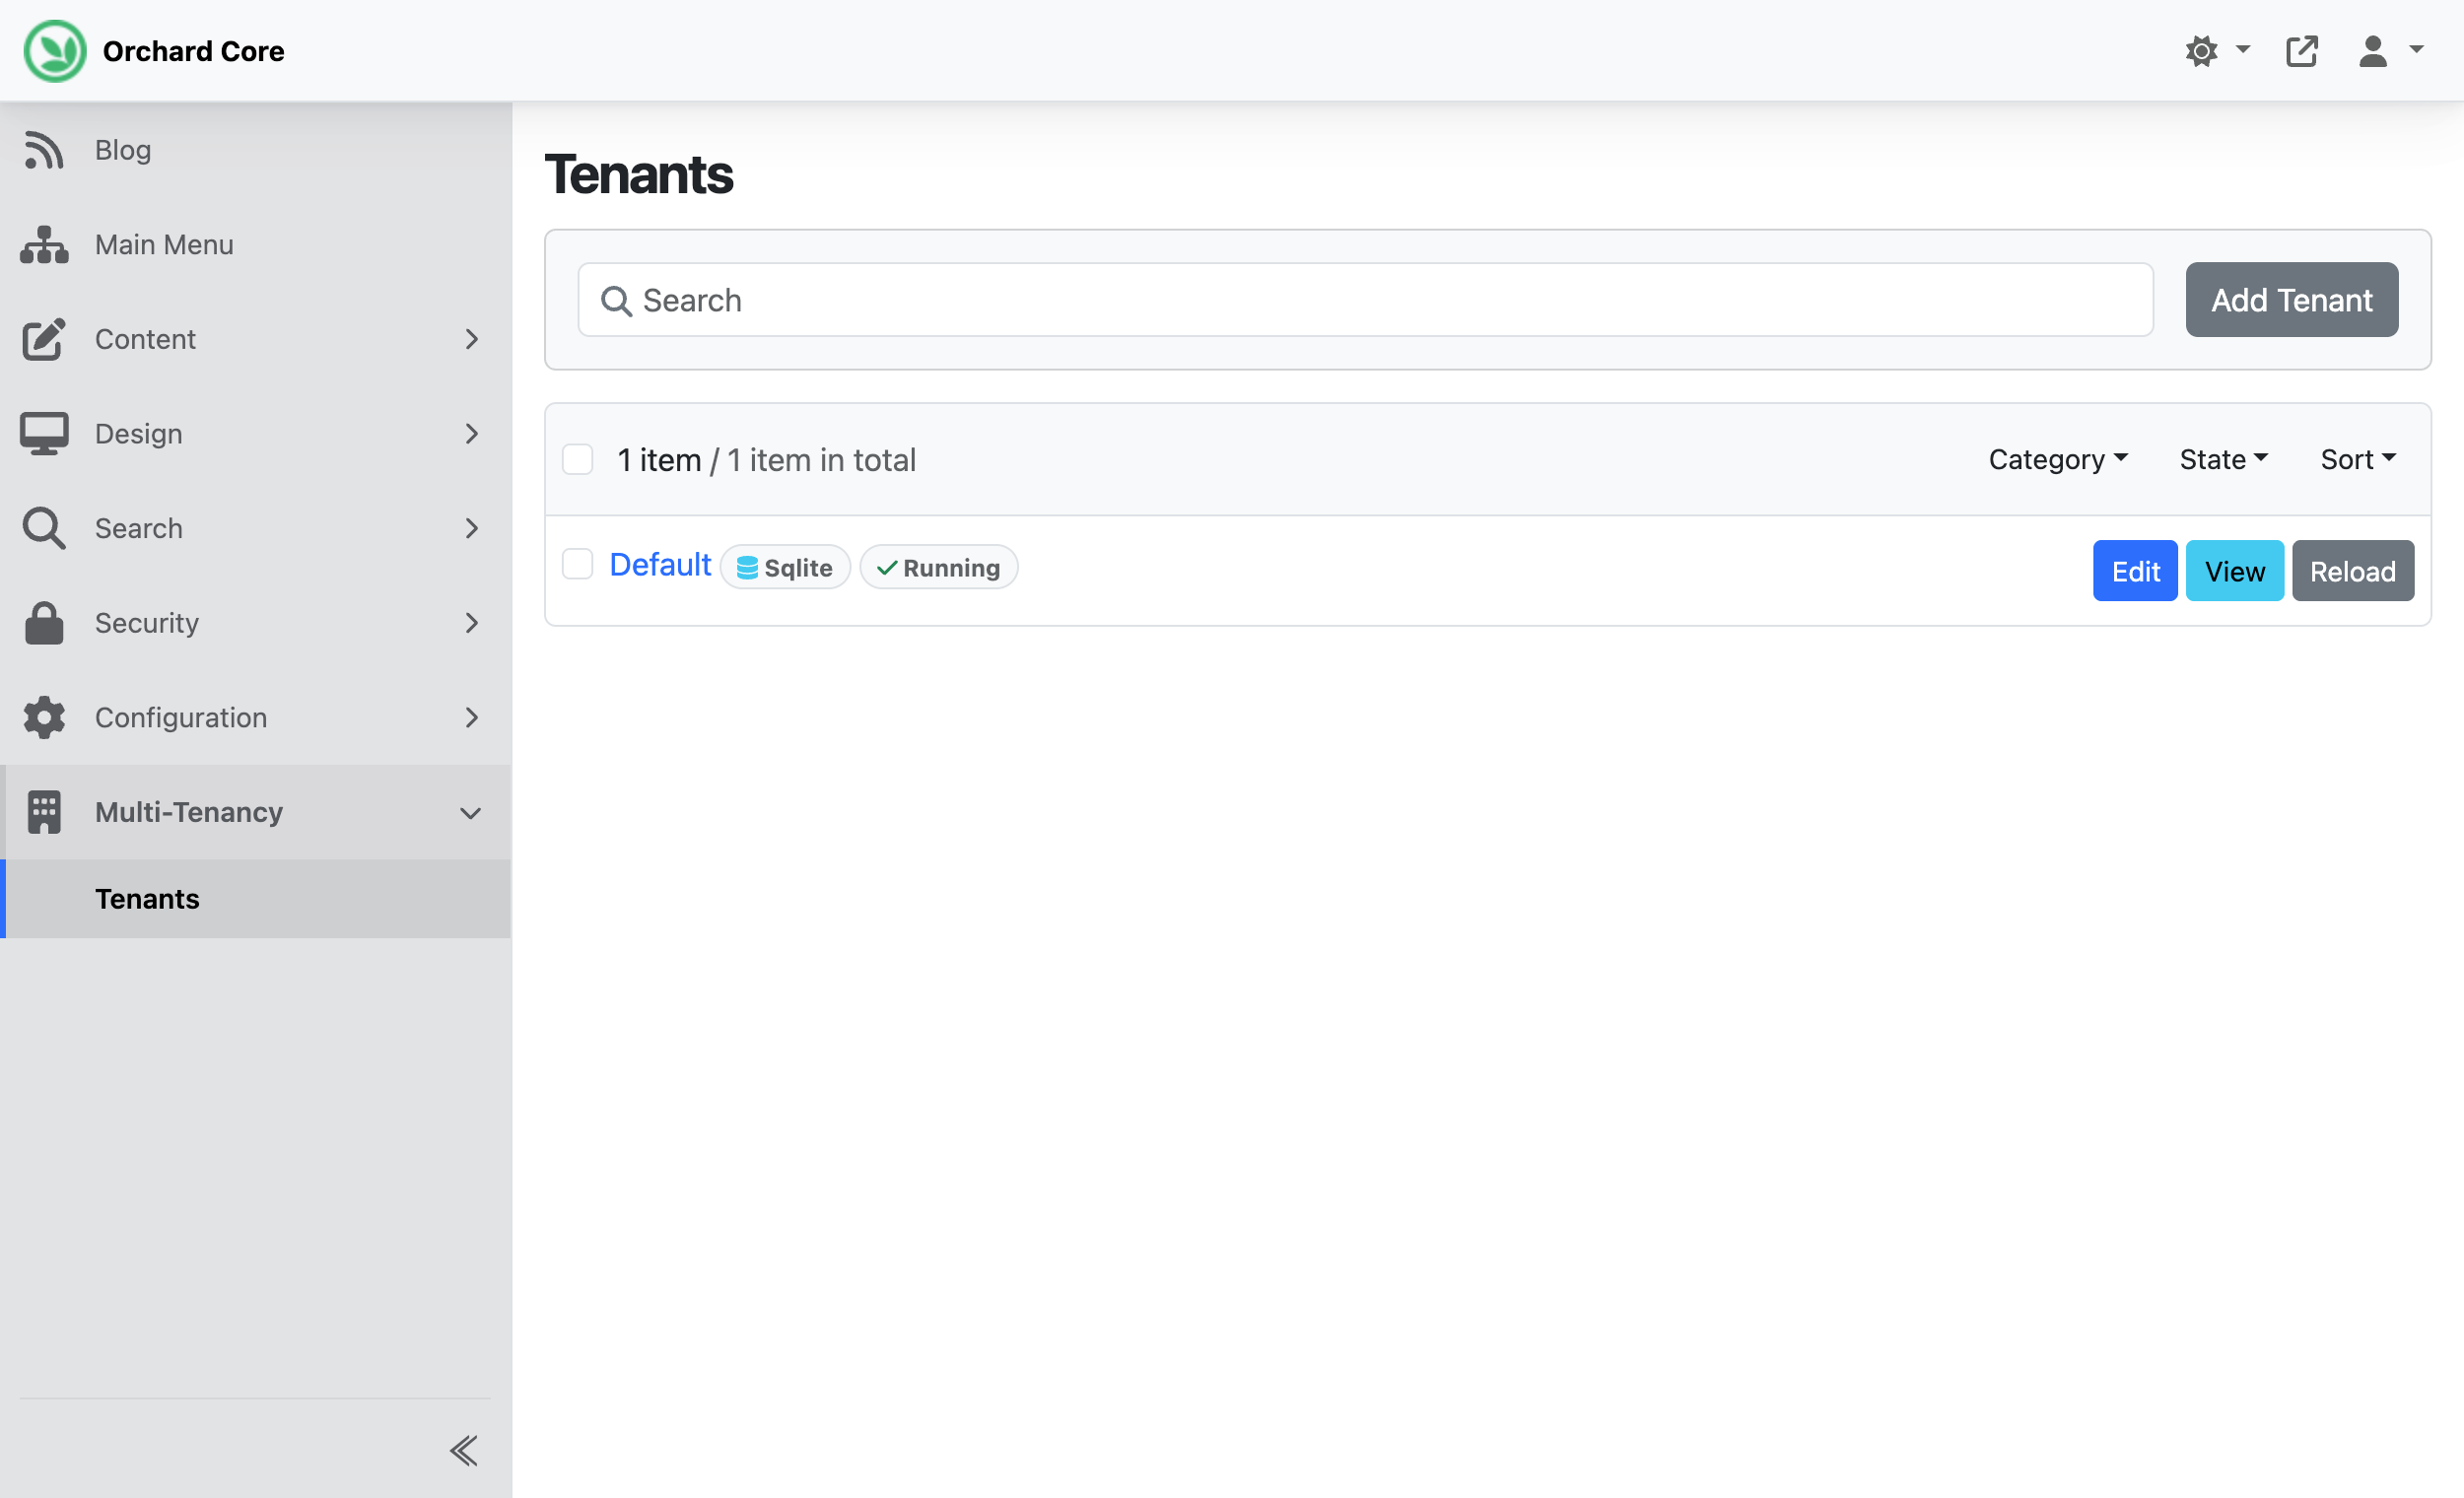Image resolution: width=2464 pixels, height=1498 pixels.
Task: Open the Category filter dropdown
Action: 2057,459
